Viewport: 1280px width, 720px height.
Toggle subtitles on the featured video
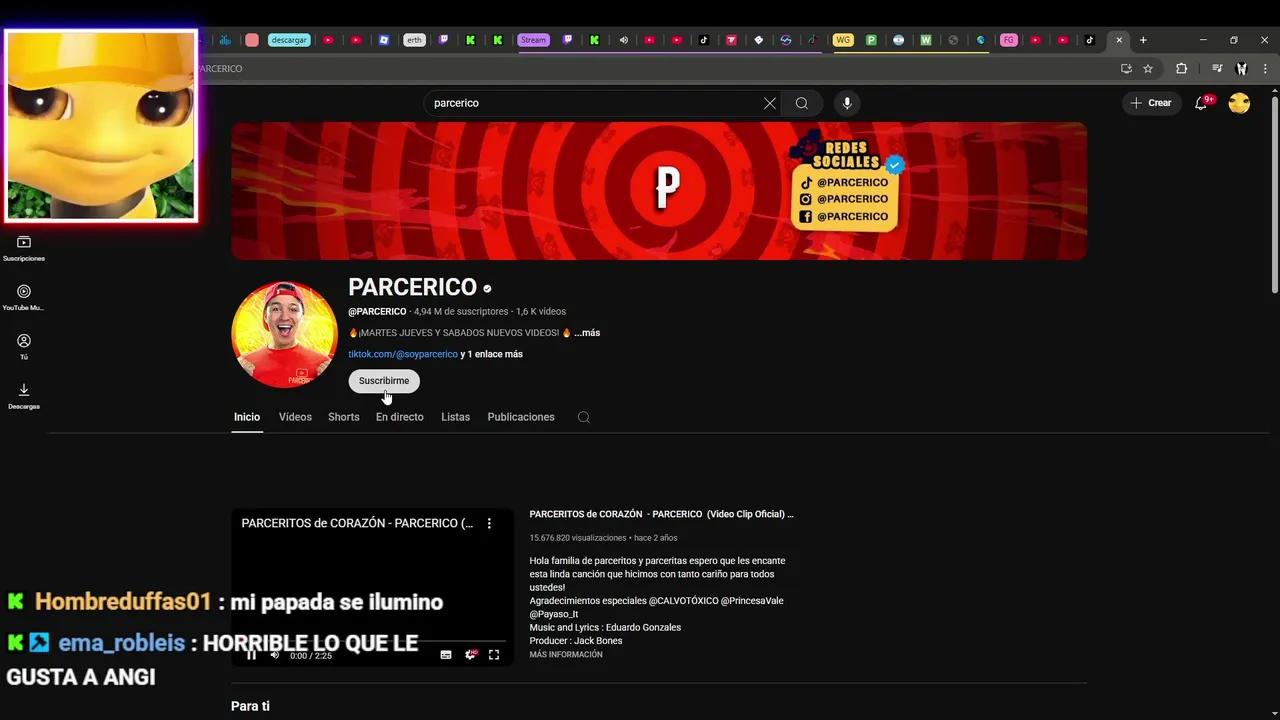(x=446, y=655)
